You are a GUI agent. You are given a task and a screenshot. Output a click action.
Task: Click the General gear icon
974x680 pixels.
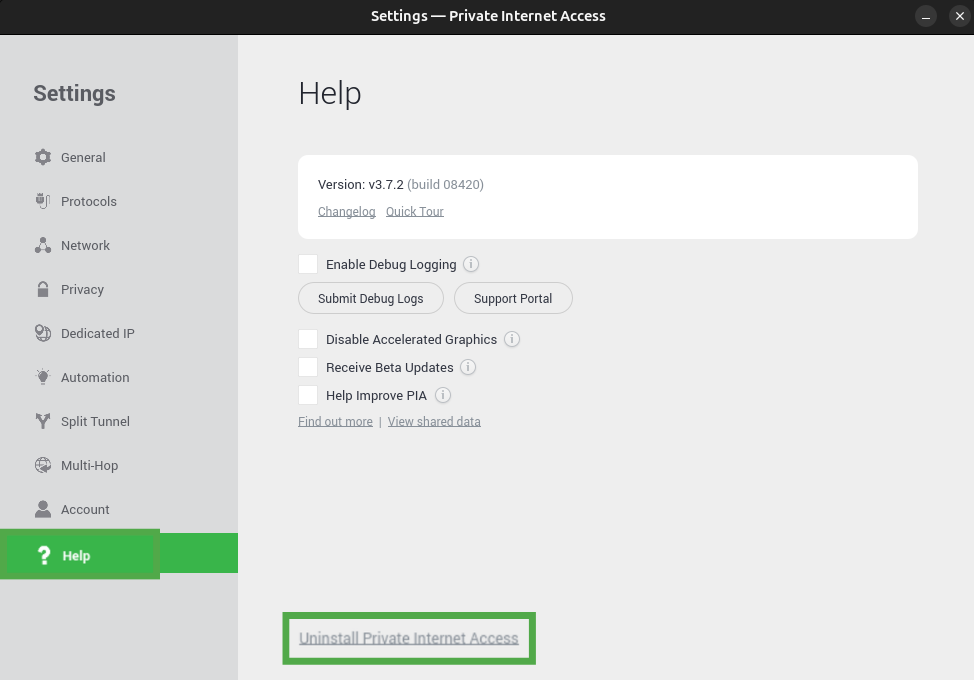pos(43,157)
